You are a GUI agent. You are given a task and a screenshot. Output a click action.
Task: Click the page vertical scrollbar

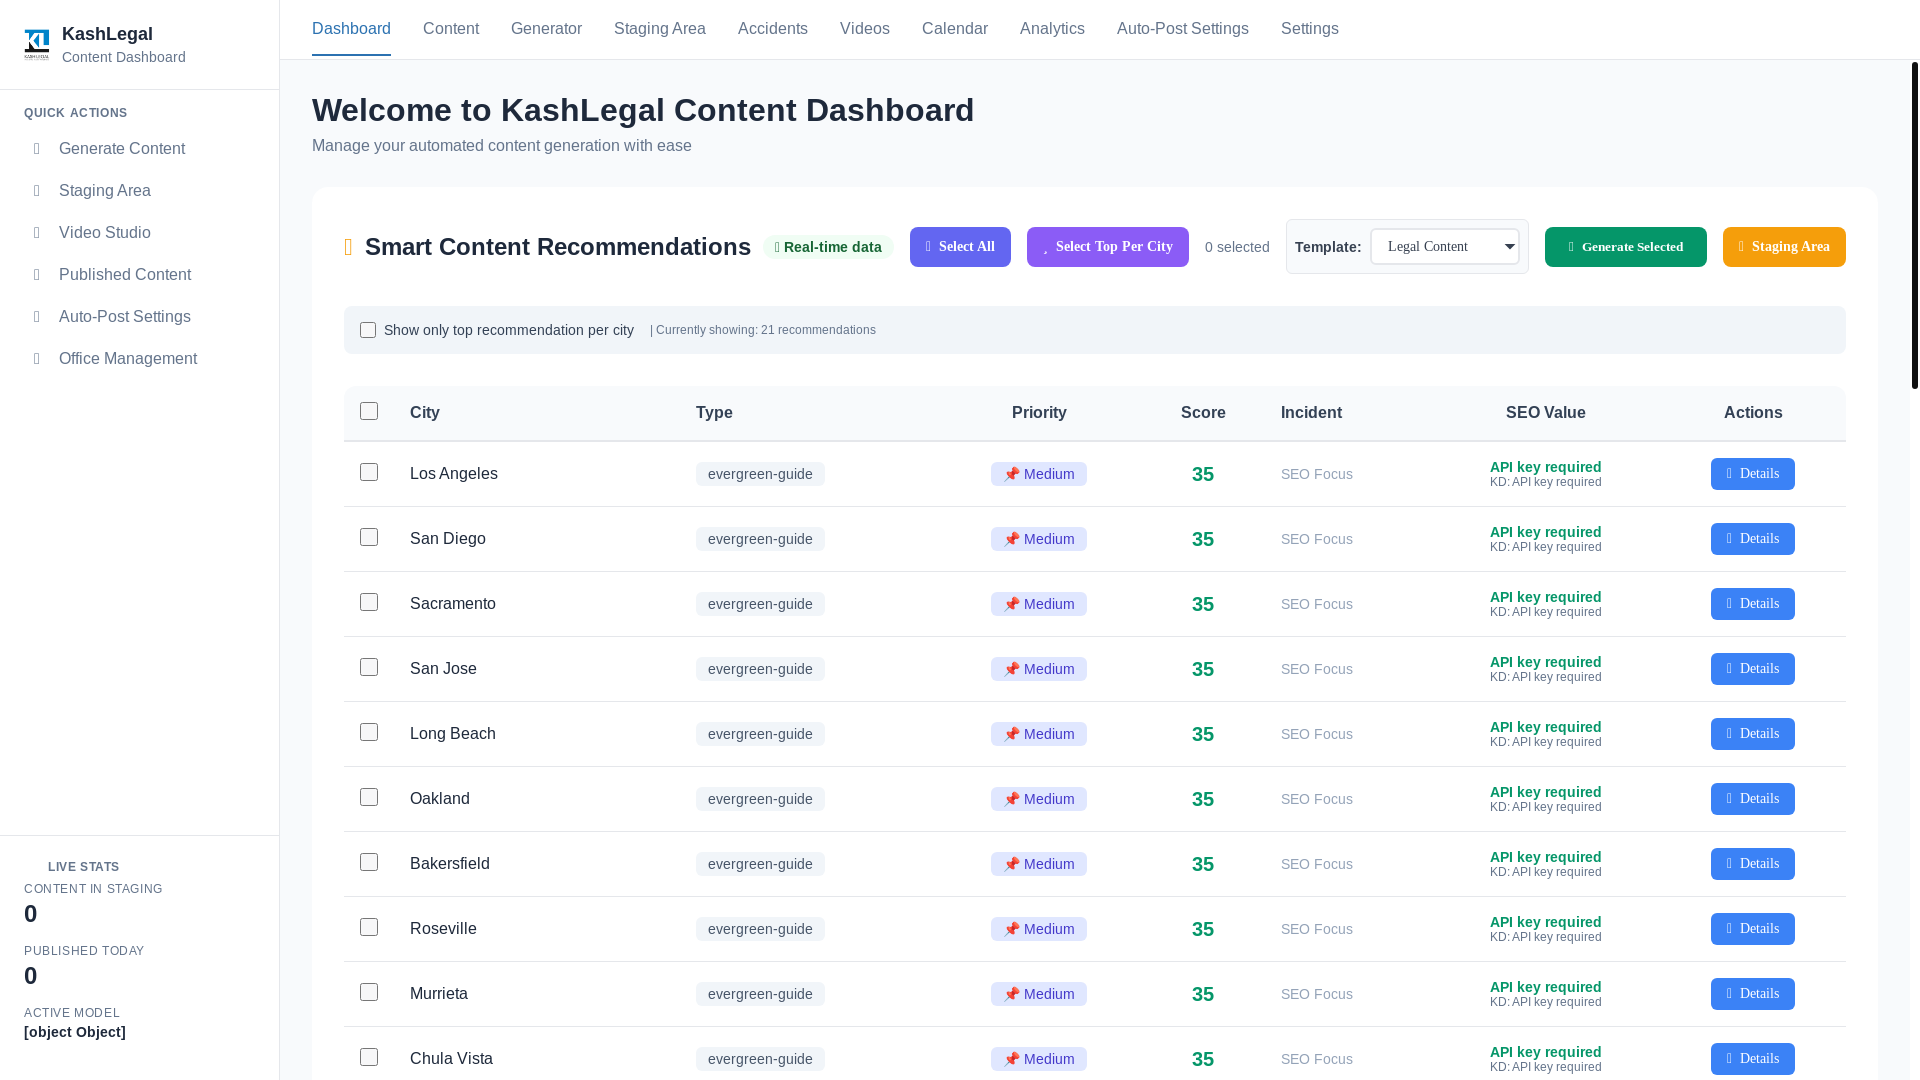coord(1915,225)
